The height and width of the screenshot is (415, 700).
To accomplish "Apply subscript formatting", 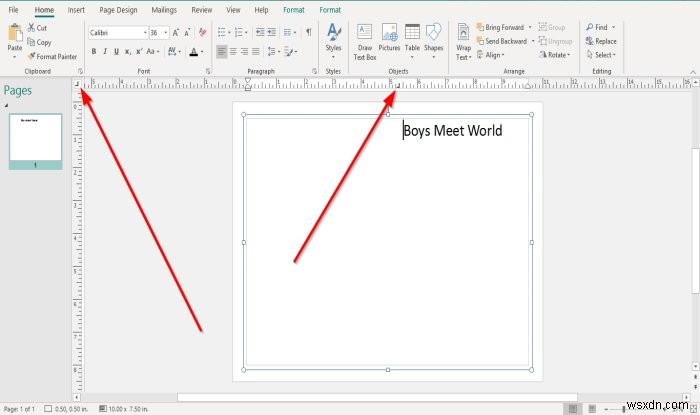I will 128,51.
